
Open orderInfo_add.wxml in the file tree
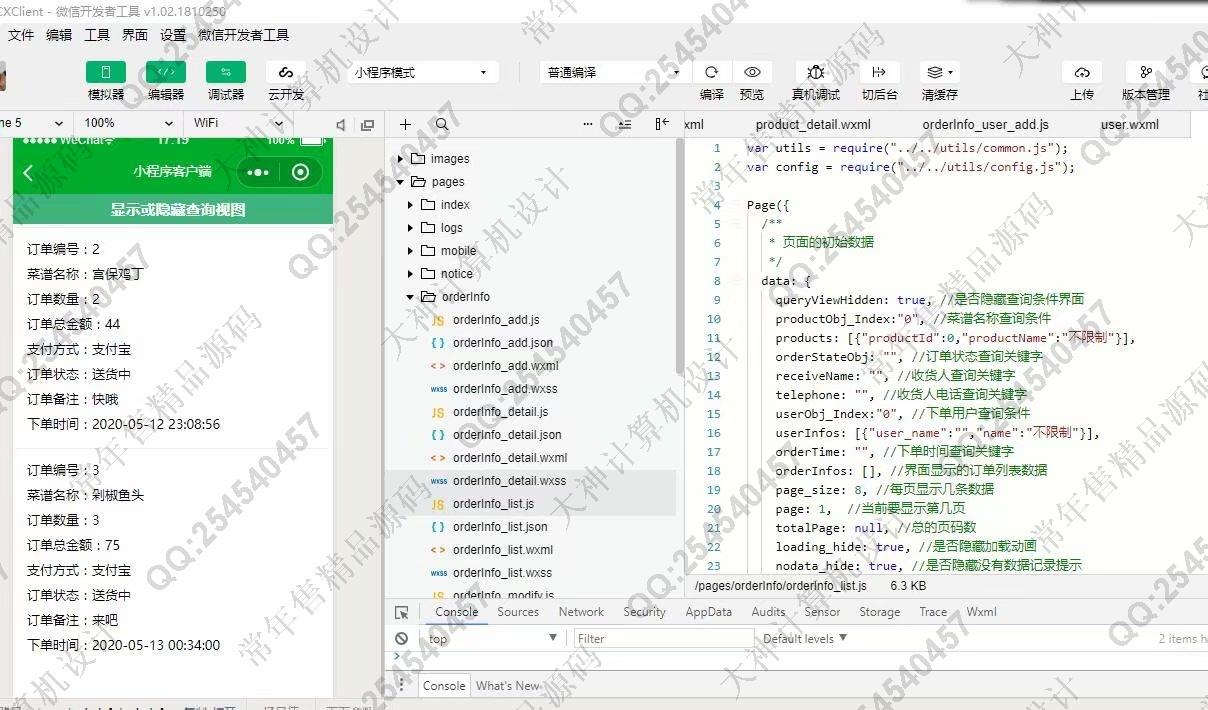[x=505, y=366]
